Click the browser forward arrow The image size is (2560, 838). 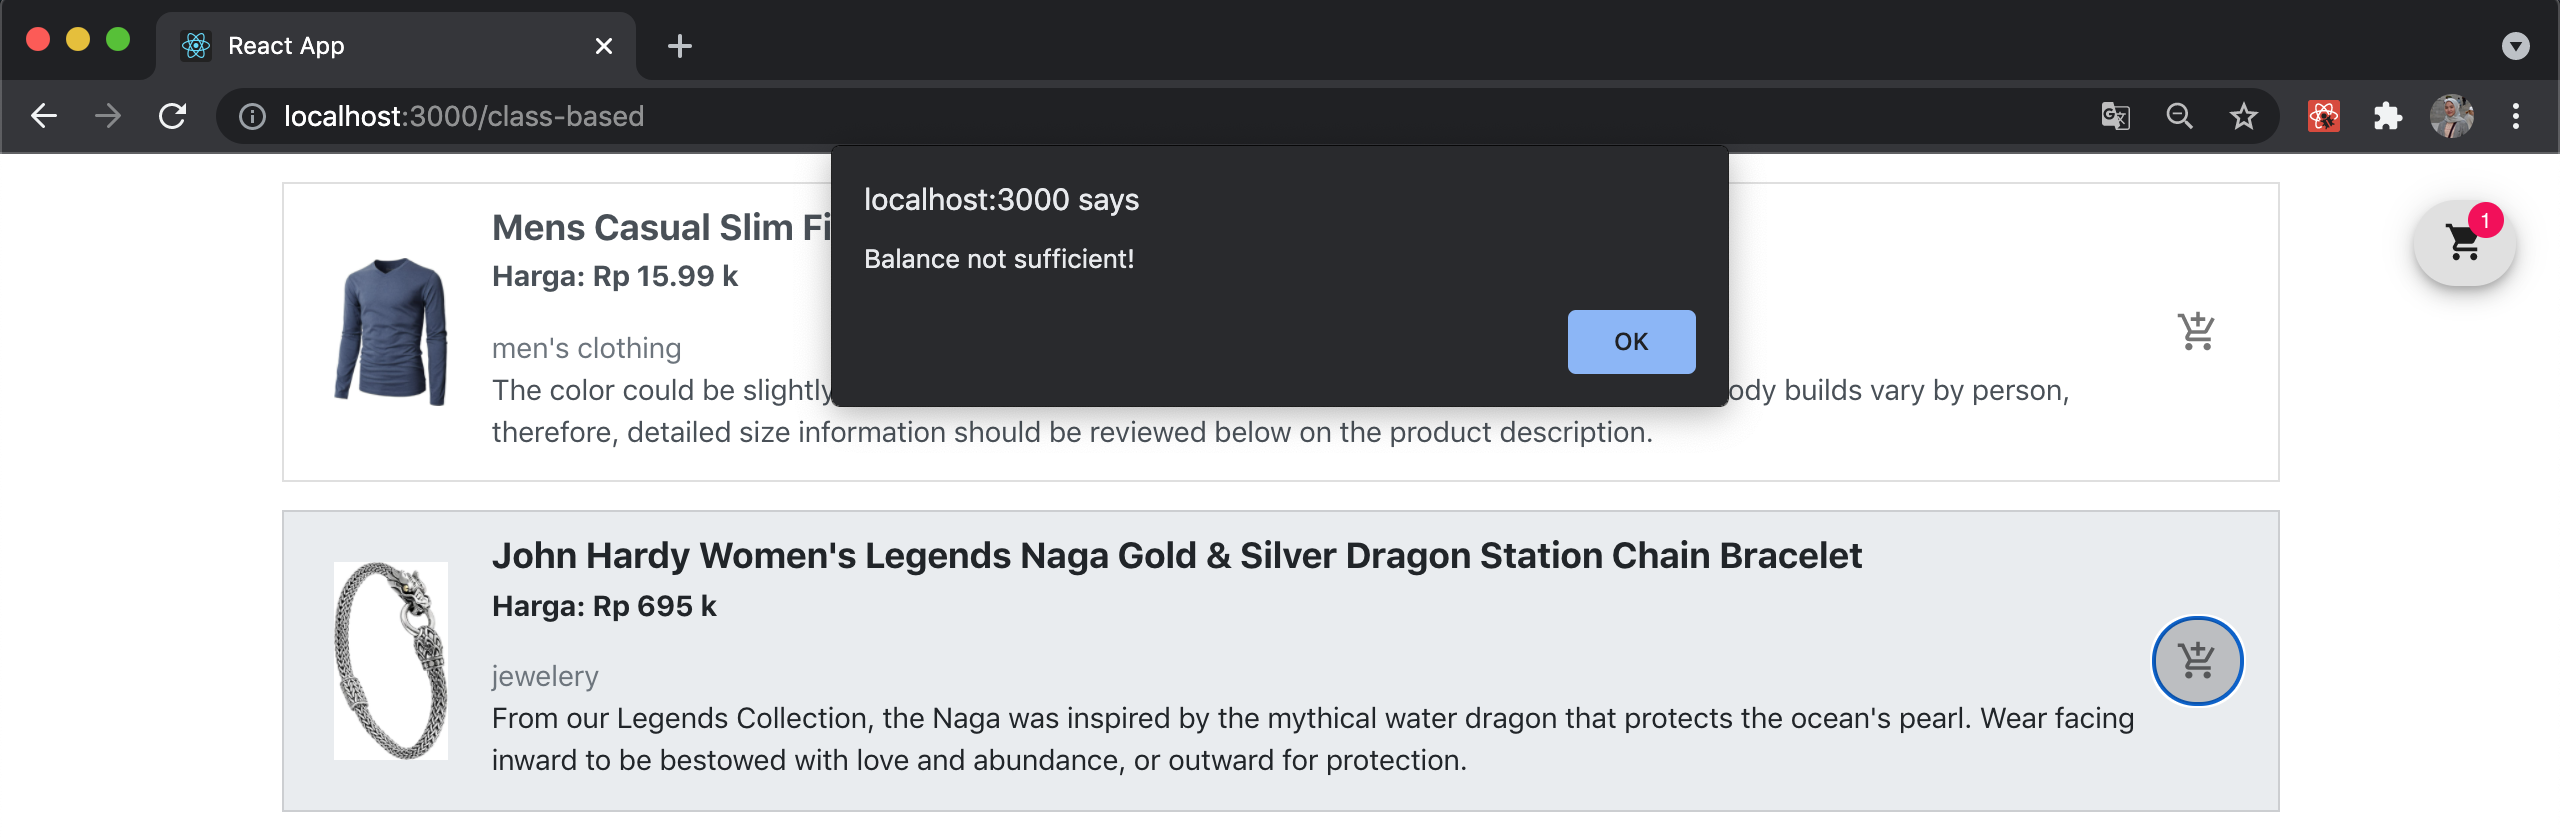pyautogui.click(x=108, y=116)
